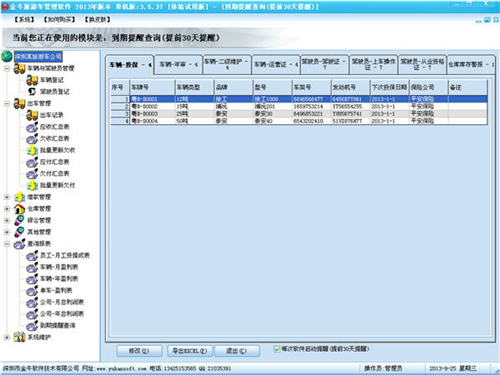Click the 退出 button

coord(237,351)
